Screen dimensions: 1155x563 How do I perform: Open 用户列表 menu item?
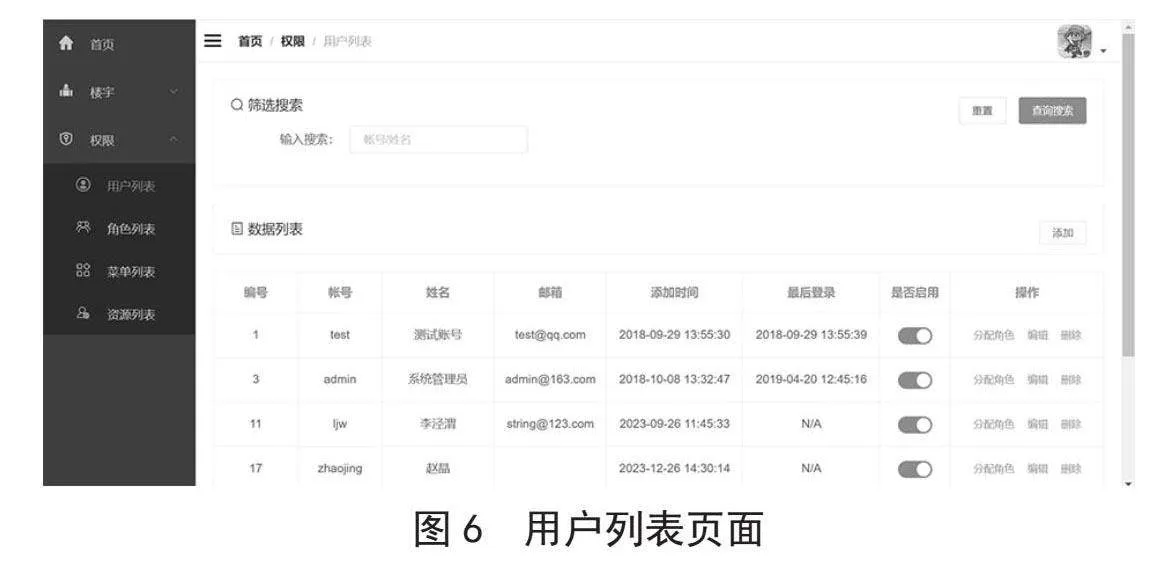coord(131,186)
